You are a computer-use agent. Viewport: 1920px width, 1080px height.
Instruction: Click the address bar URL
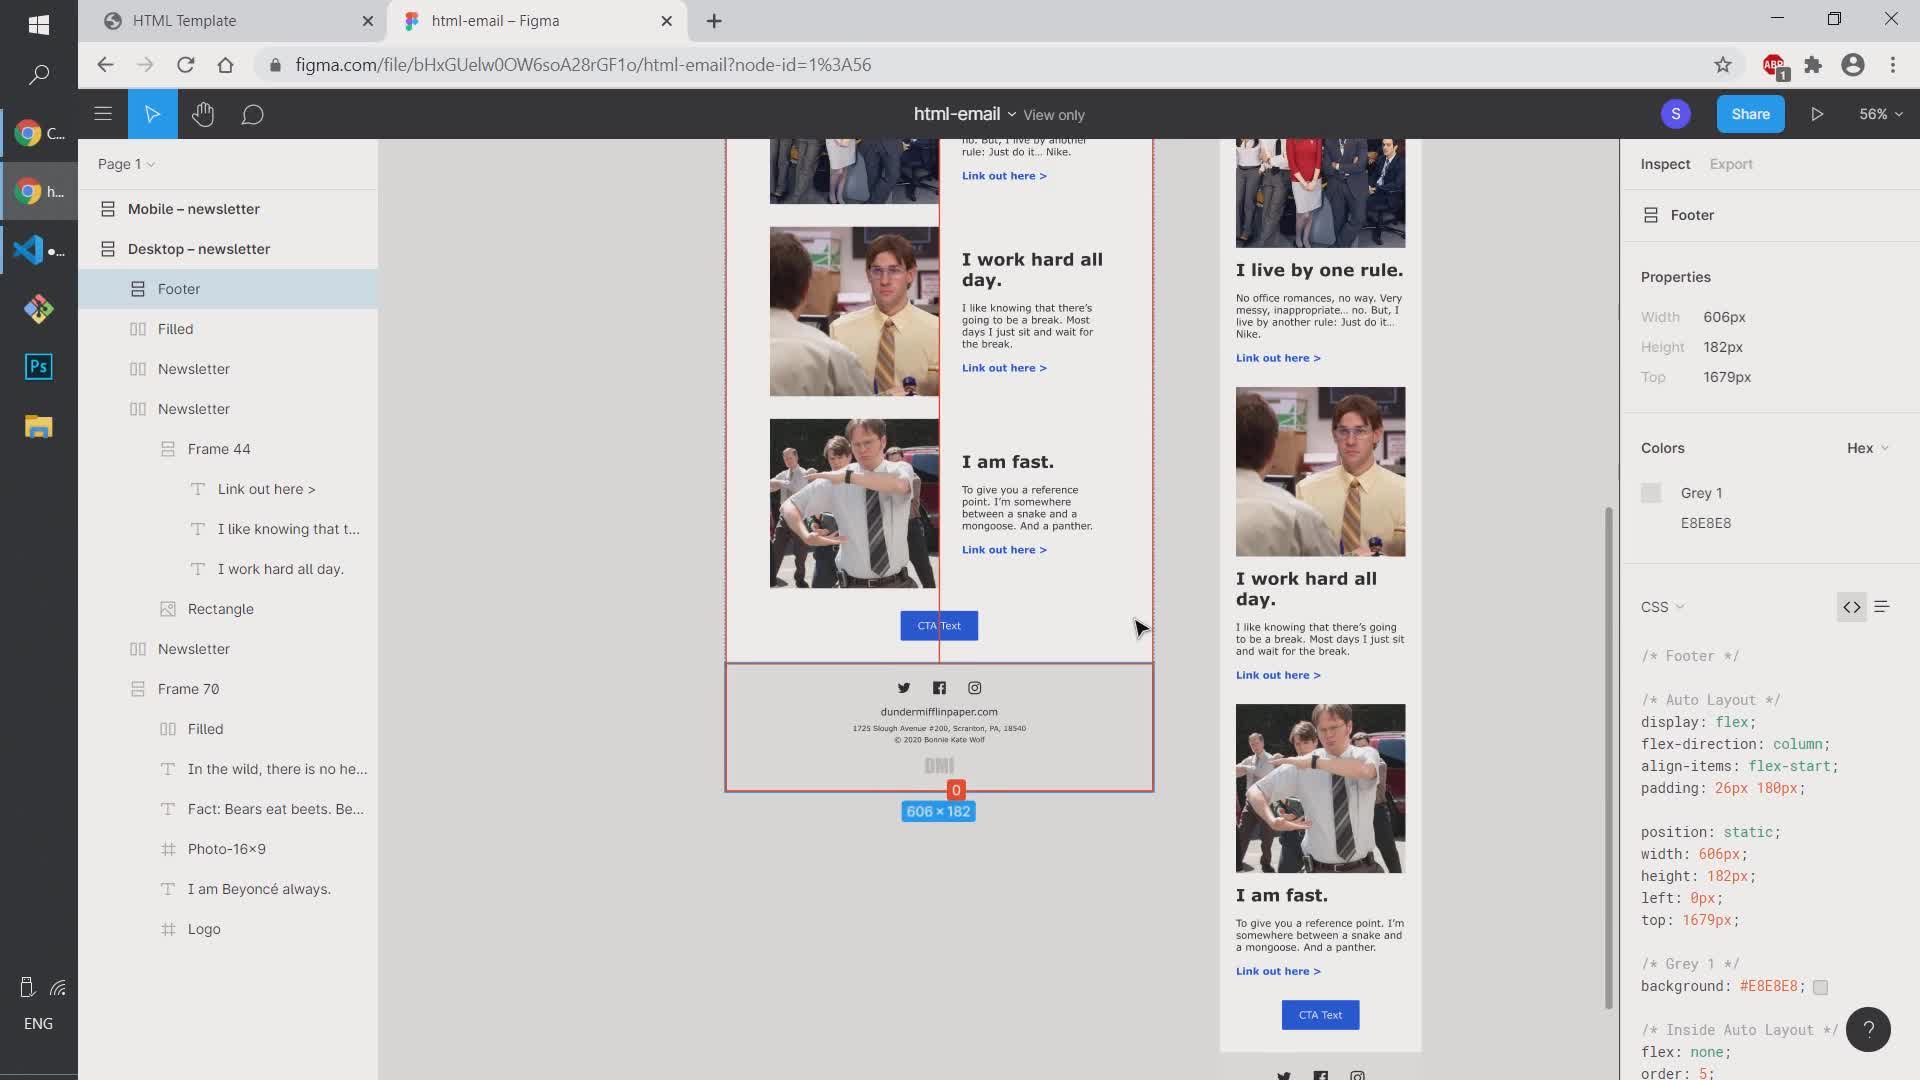(583, 65)
